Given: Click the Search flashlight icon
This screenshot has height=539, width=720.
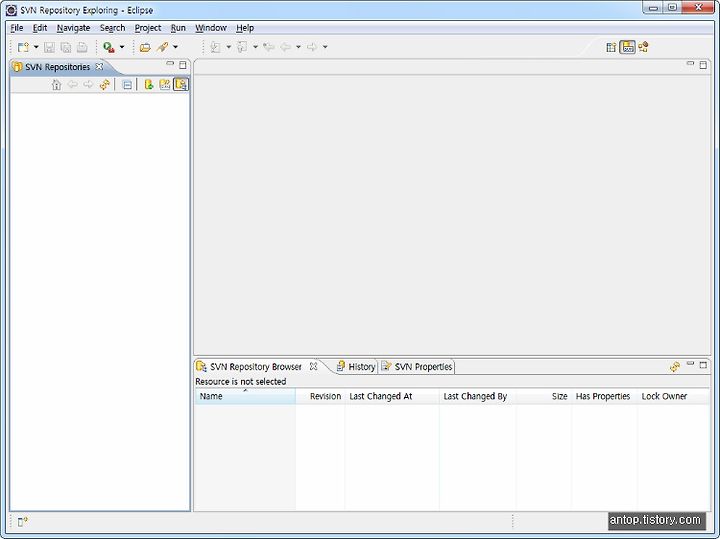Looking at the screenshot, I should [163, 47].
